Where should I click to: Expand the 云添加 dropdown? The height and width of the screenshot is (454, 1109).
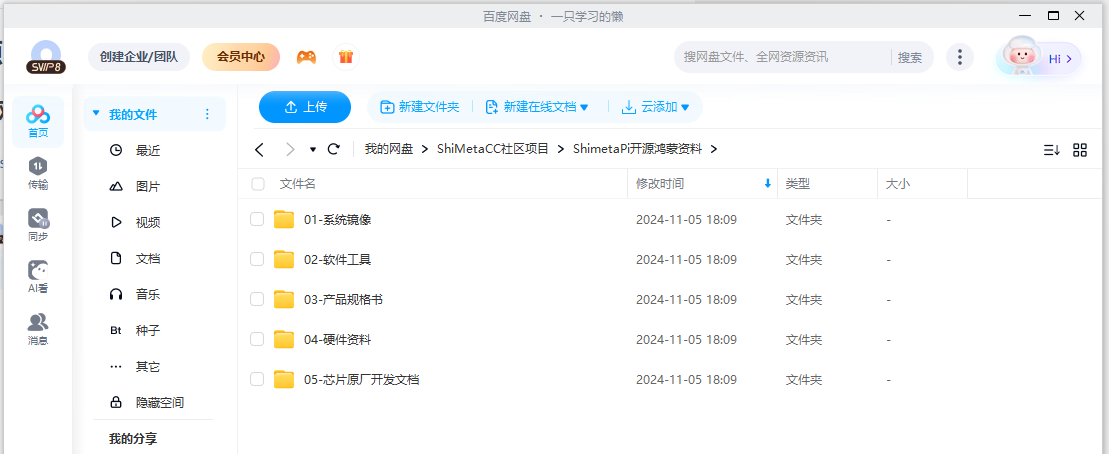coord(685,107)
